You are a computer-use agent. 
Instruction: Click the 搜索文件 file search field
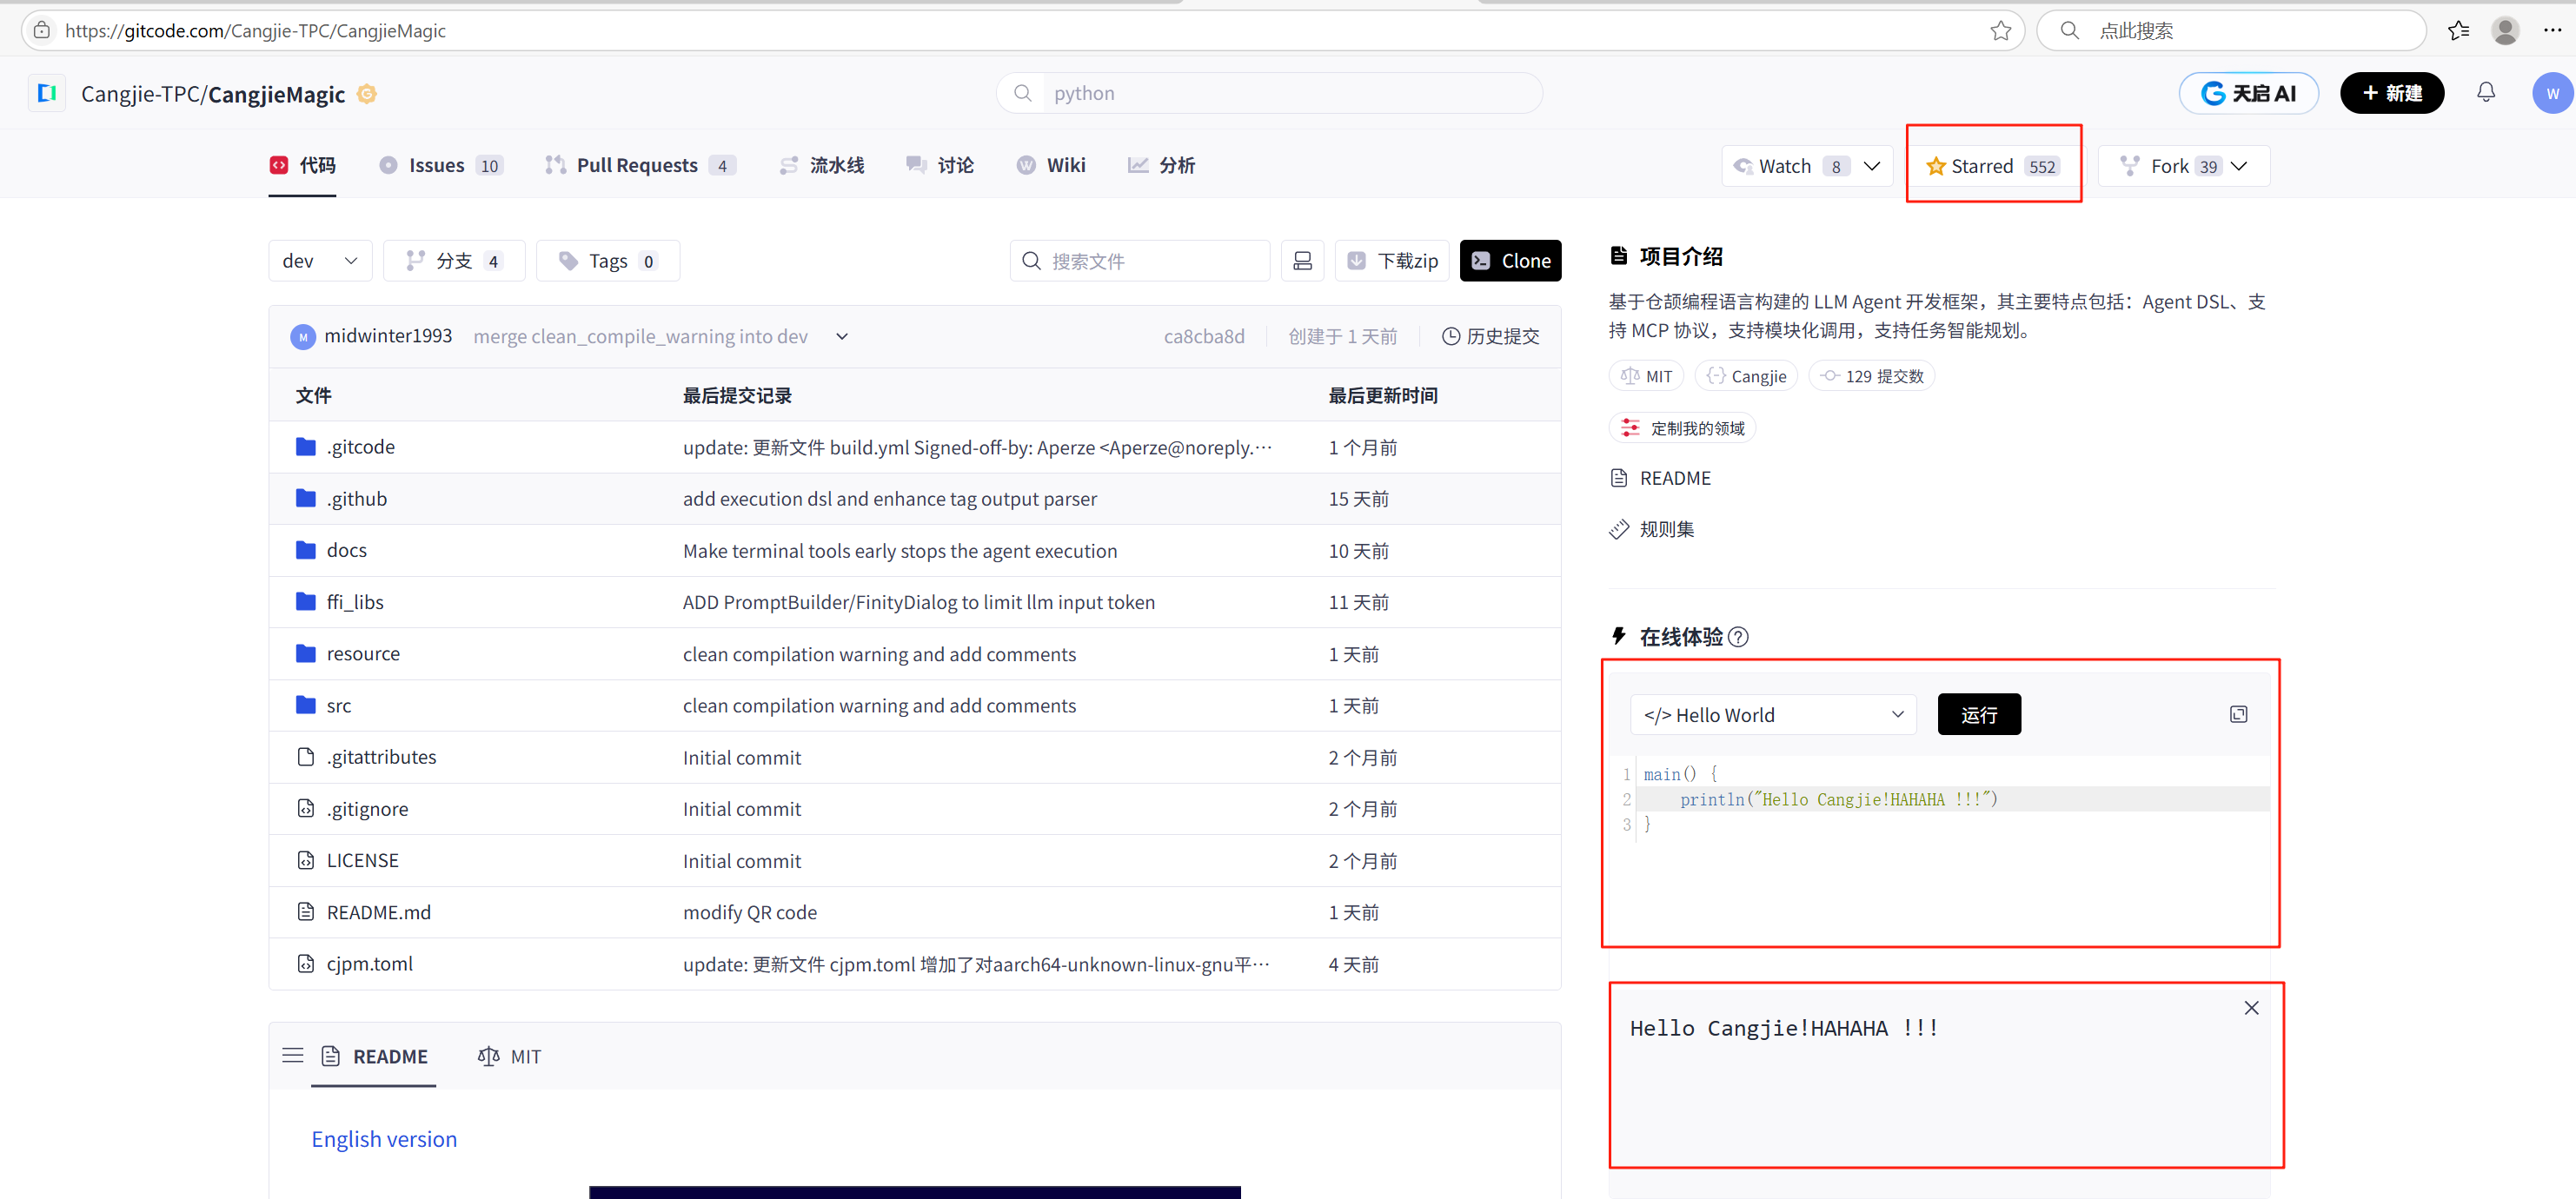(x=1140, y=261)
